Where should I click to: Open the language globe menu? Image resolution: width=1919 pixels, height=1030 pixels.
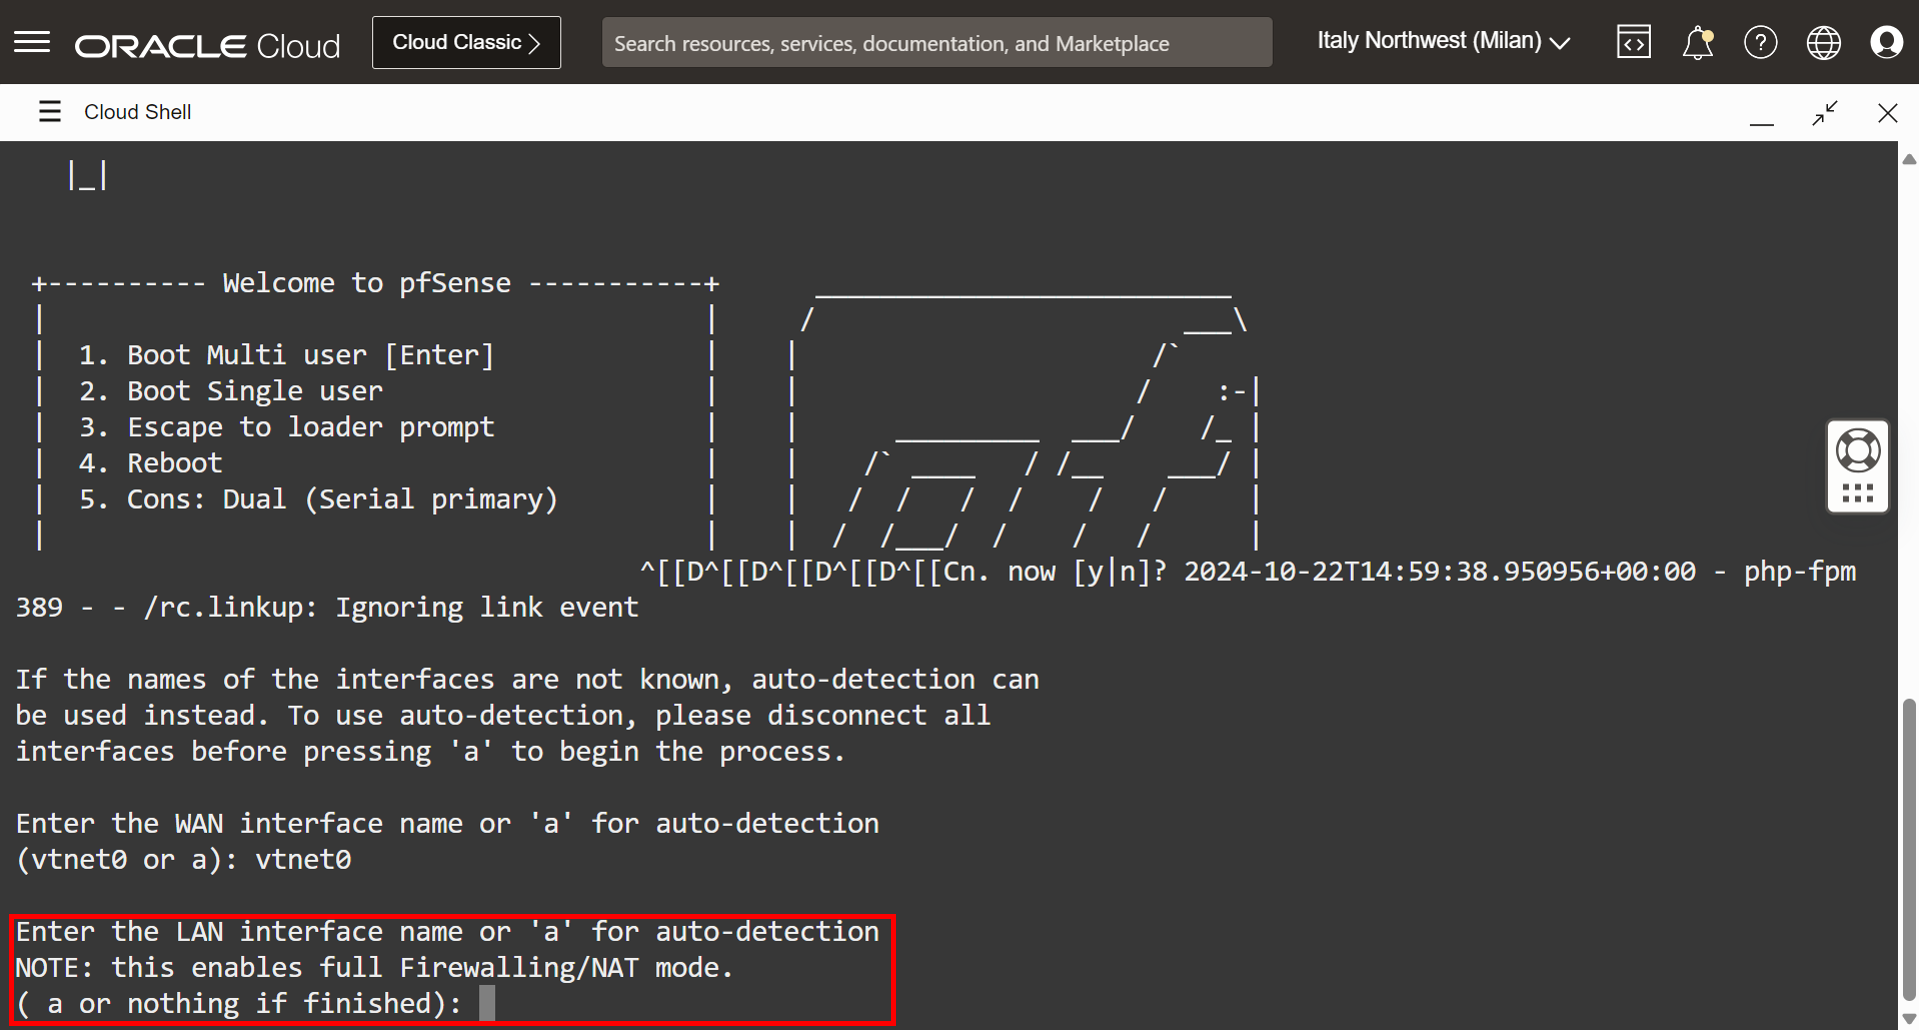tap(1824, 42)
